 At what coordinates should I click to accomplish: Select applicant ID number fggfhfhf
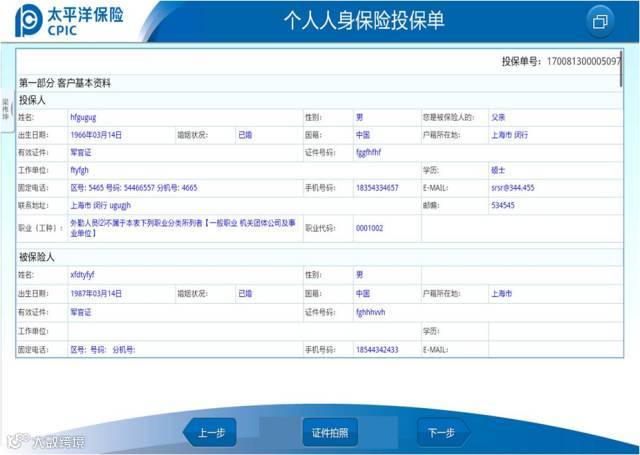(368, 153)
